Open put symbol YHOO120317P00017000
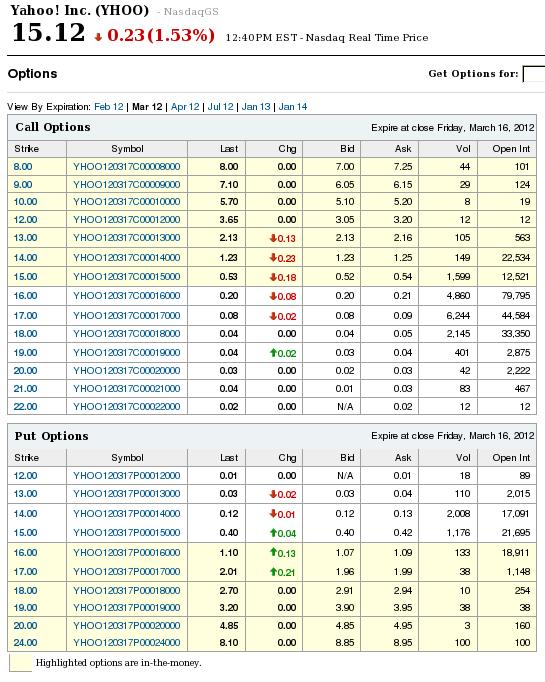This screenshot has width=545, height=682. 127,572
